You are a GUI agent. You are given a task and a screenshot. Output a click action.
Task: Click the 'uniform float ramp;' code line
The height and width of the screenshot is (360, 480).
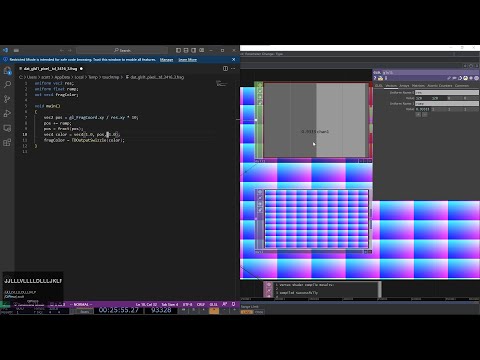tap(56, 89)
